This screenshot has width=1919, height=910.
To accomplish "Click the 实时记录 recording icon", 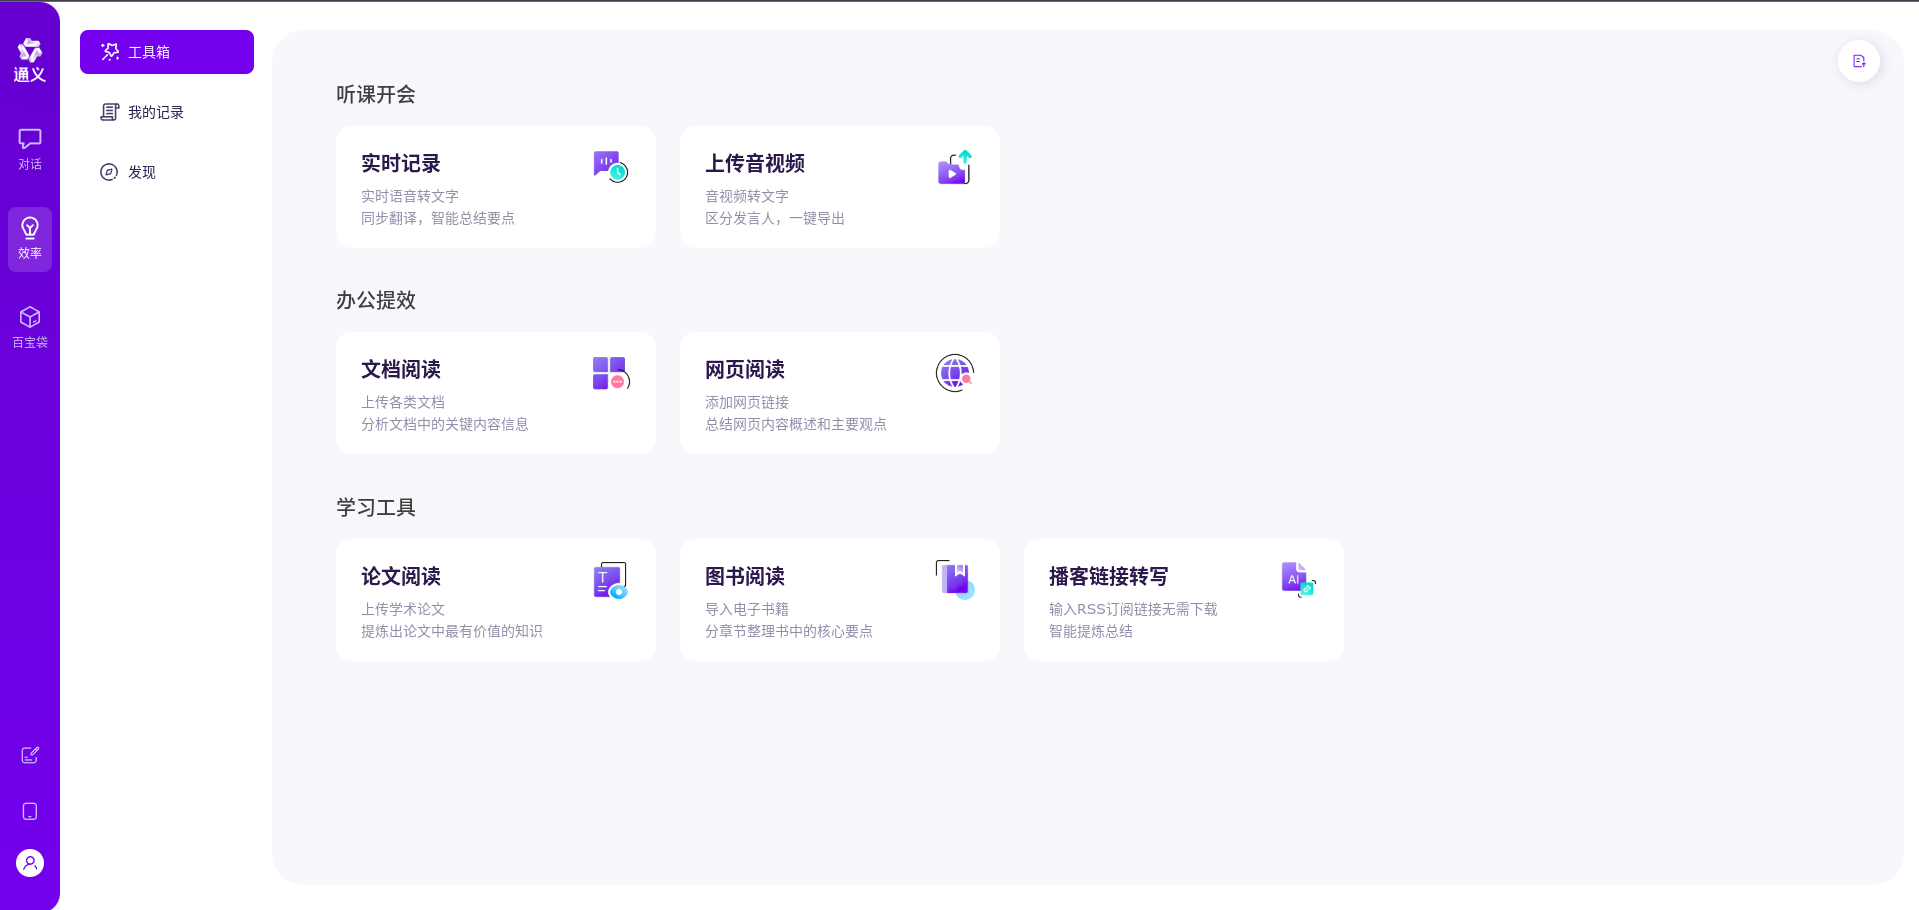I will click(610, 166).
